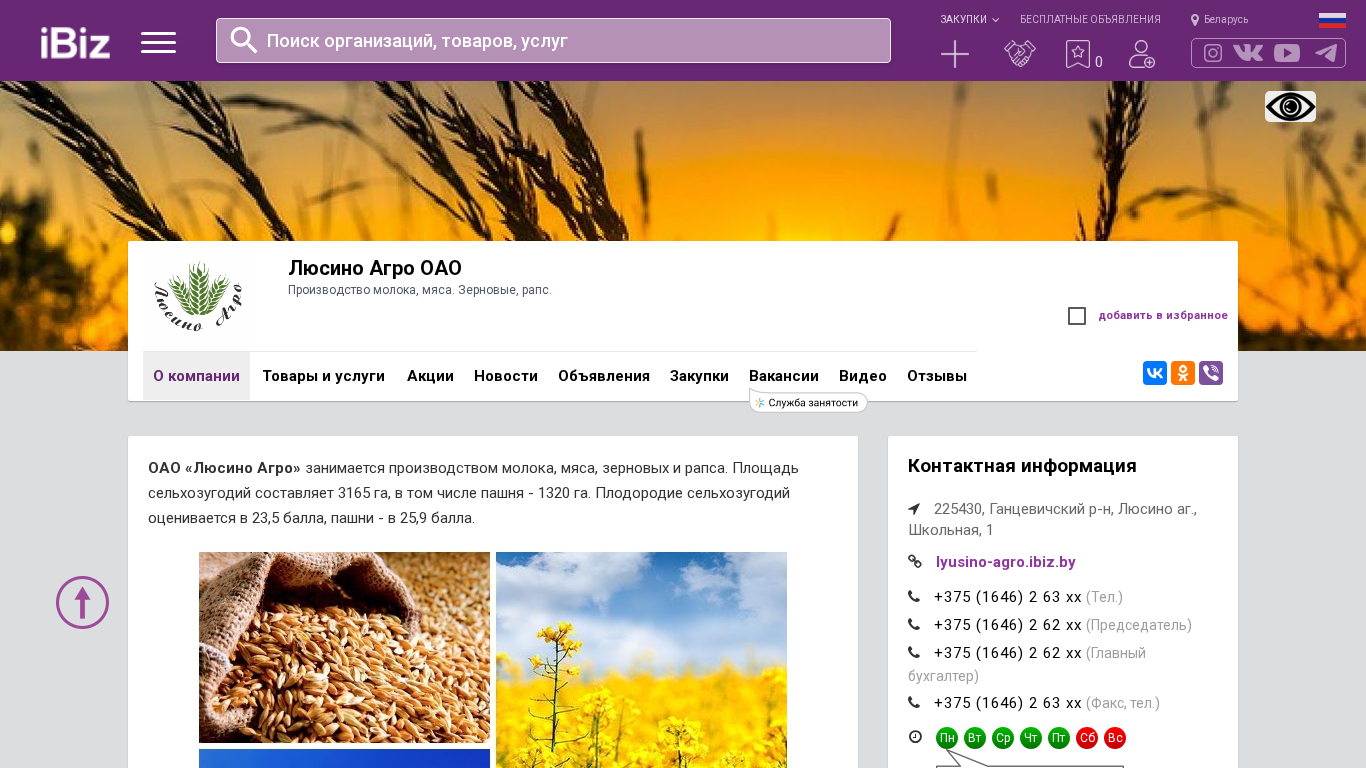Visit lyusino-agro.ibiz.by website link

tap(1006, 562)
